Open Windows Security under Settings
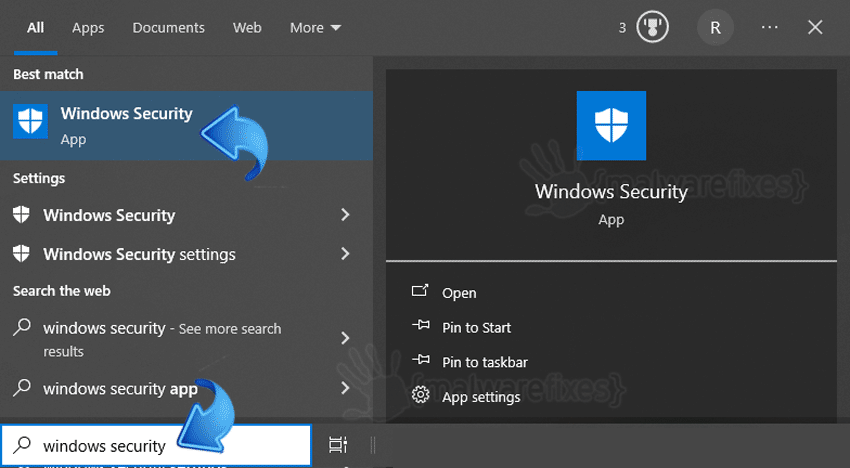Screen dimensions: 850x468 [x=186, y=215]
